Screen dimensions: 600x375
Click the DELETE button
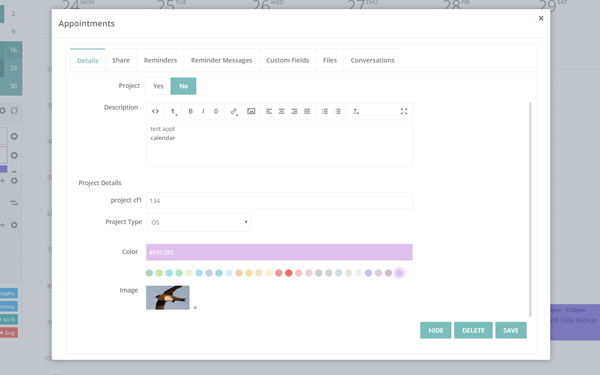point(473,330)
